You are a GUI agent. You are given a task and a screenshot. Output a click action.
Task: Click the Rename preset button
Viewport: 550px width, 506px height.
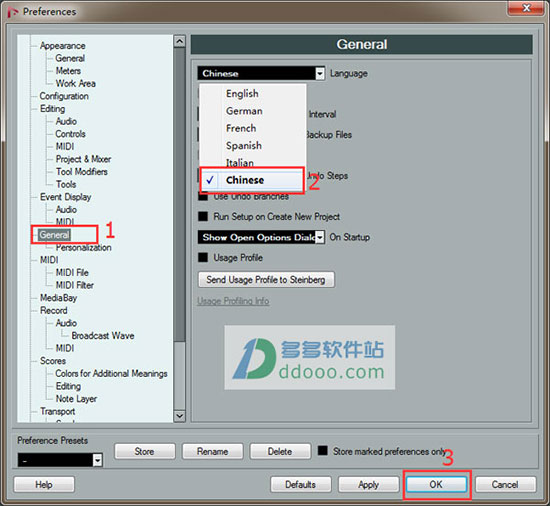click(212, 451)
